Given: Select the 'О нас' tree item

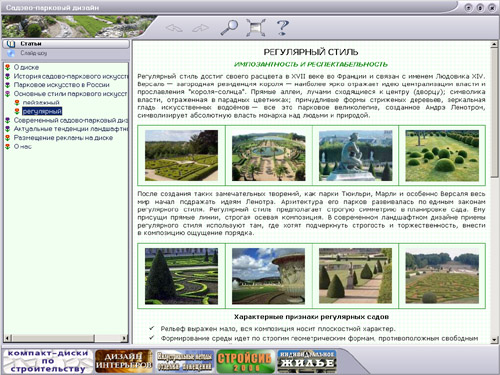Looking at the screenshot, I should [x=22, y=146].
